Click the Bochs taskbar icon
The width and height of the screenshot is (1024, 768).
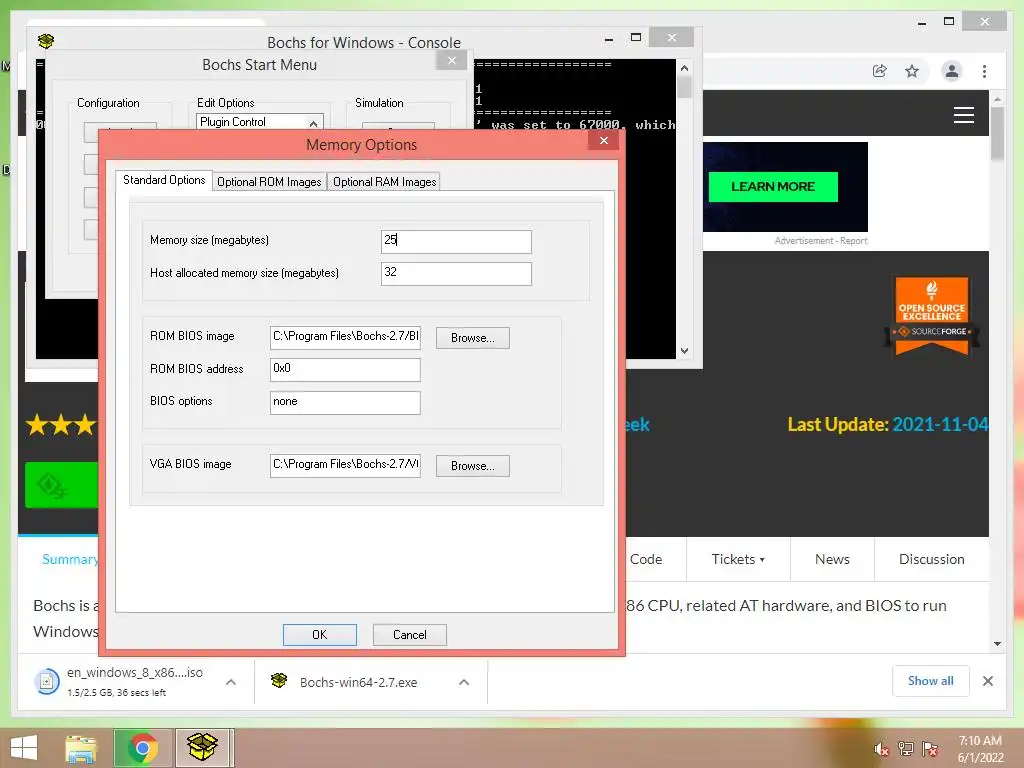[202, 748]
